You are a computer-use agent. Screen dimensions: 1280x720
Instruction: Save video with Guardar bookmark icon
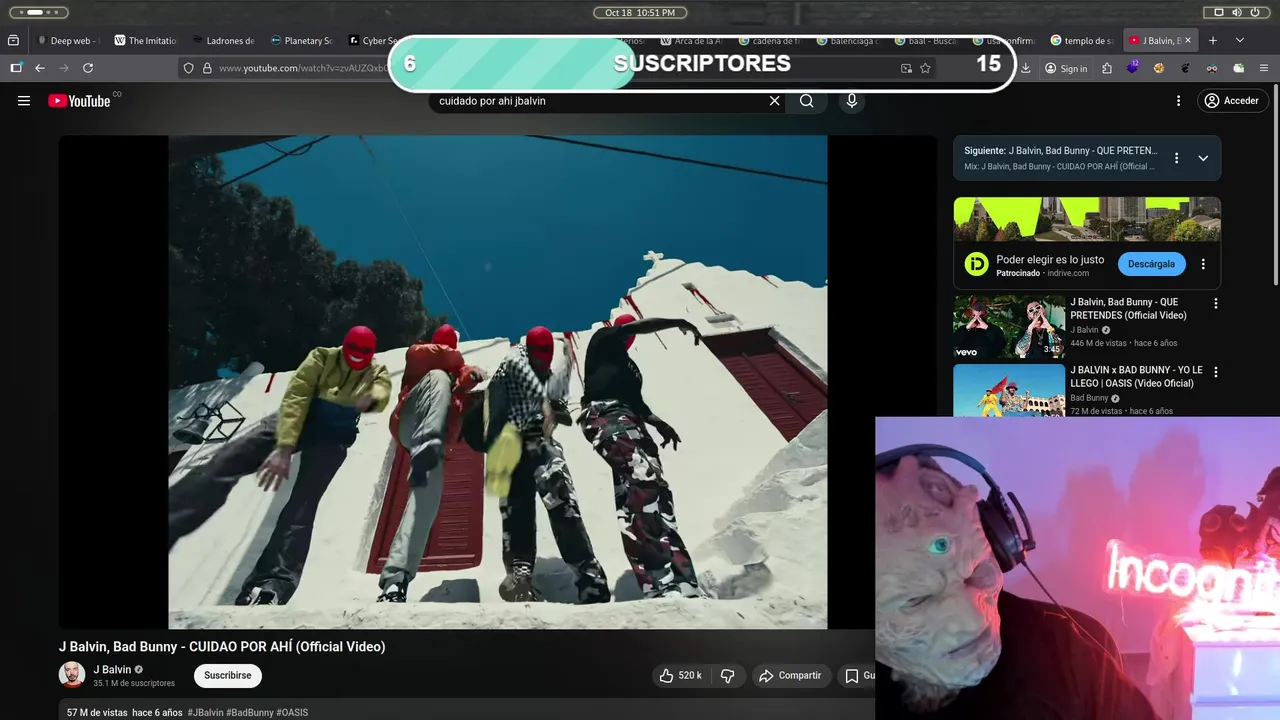point(857,676)
